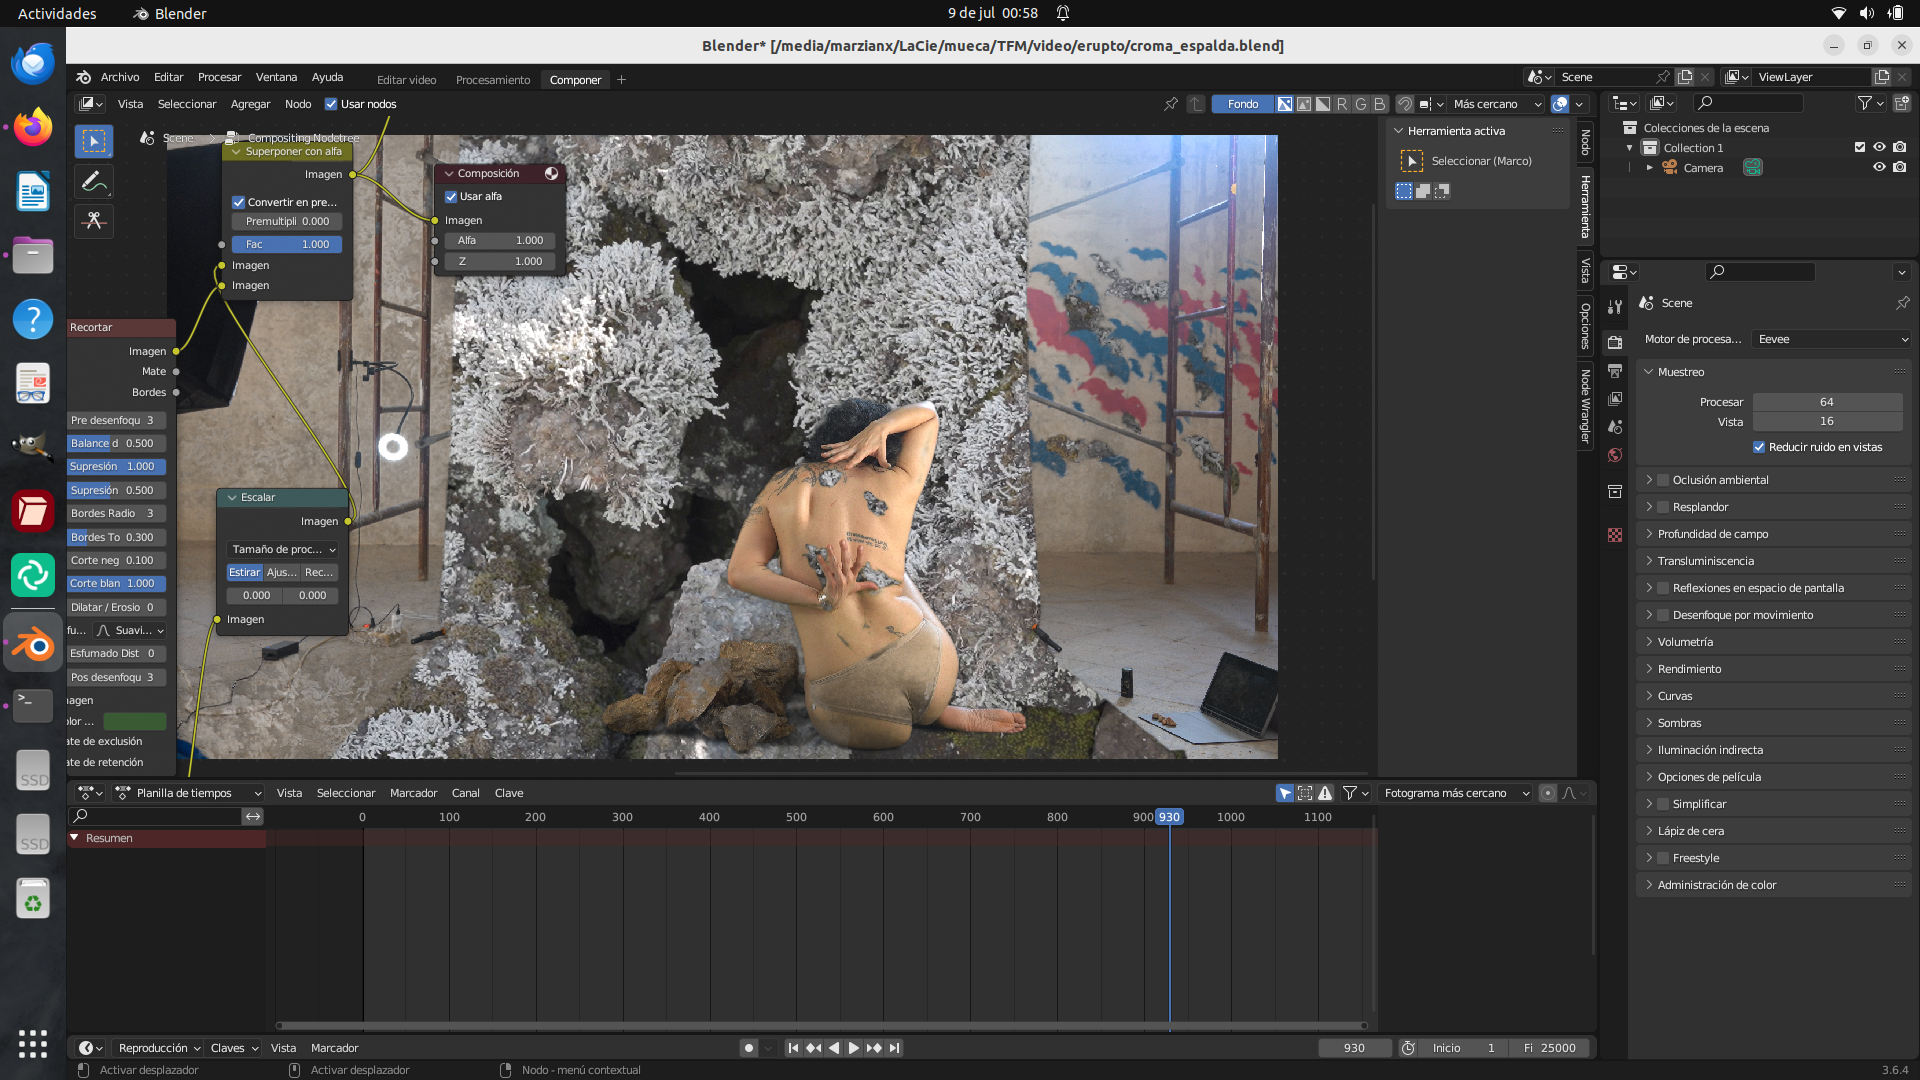Click the auto keying record button
This screenshot has width=1920, height=1080.
click(748, 1048)
